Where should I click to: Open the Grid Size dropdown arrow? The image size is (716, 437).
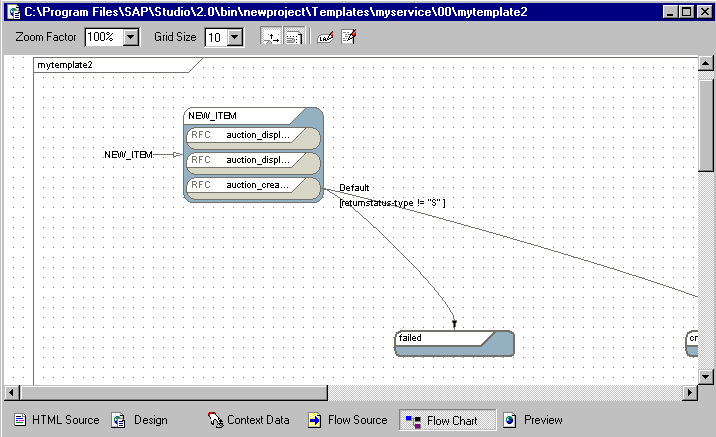tap(235, 37)
